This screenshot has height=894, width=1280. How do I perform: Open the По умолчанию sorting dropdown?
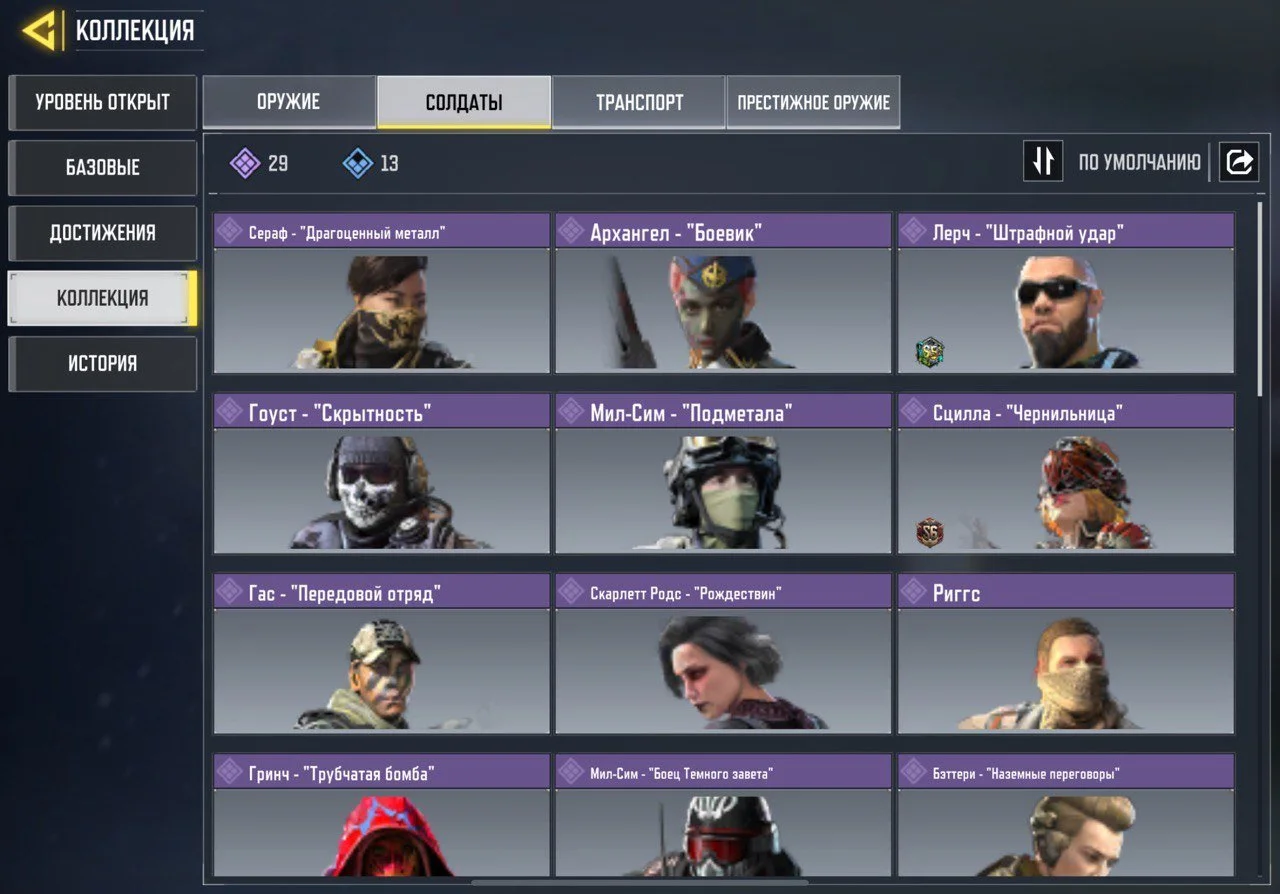click(1139, 161)
